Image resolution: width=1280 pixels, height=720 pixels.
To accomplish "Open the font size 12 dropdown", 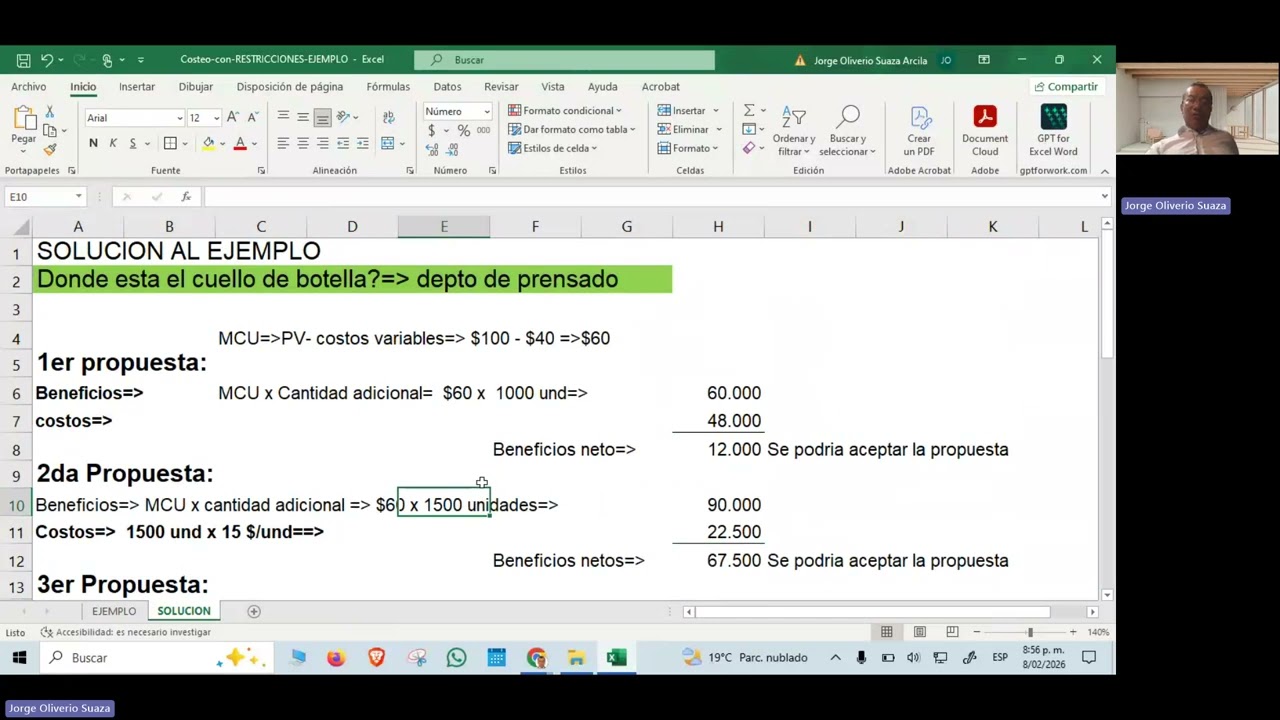I will (216, 118).
